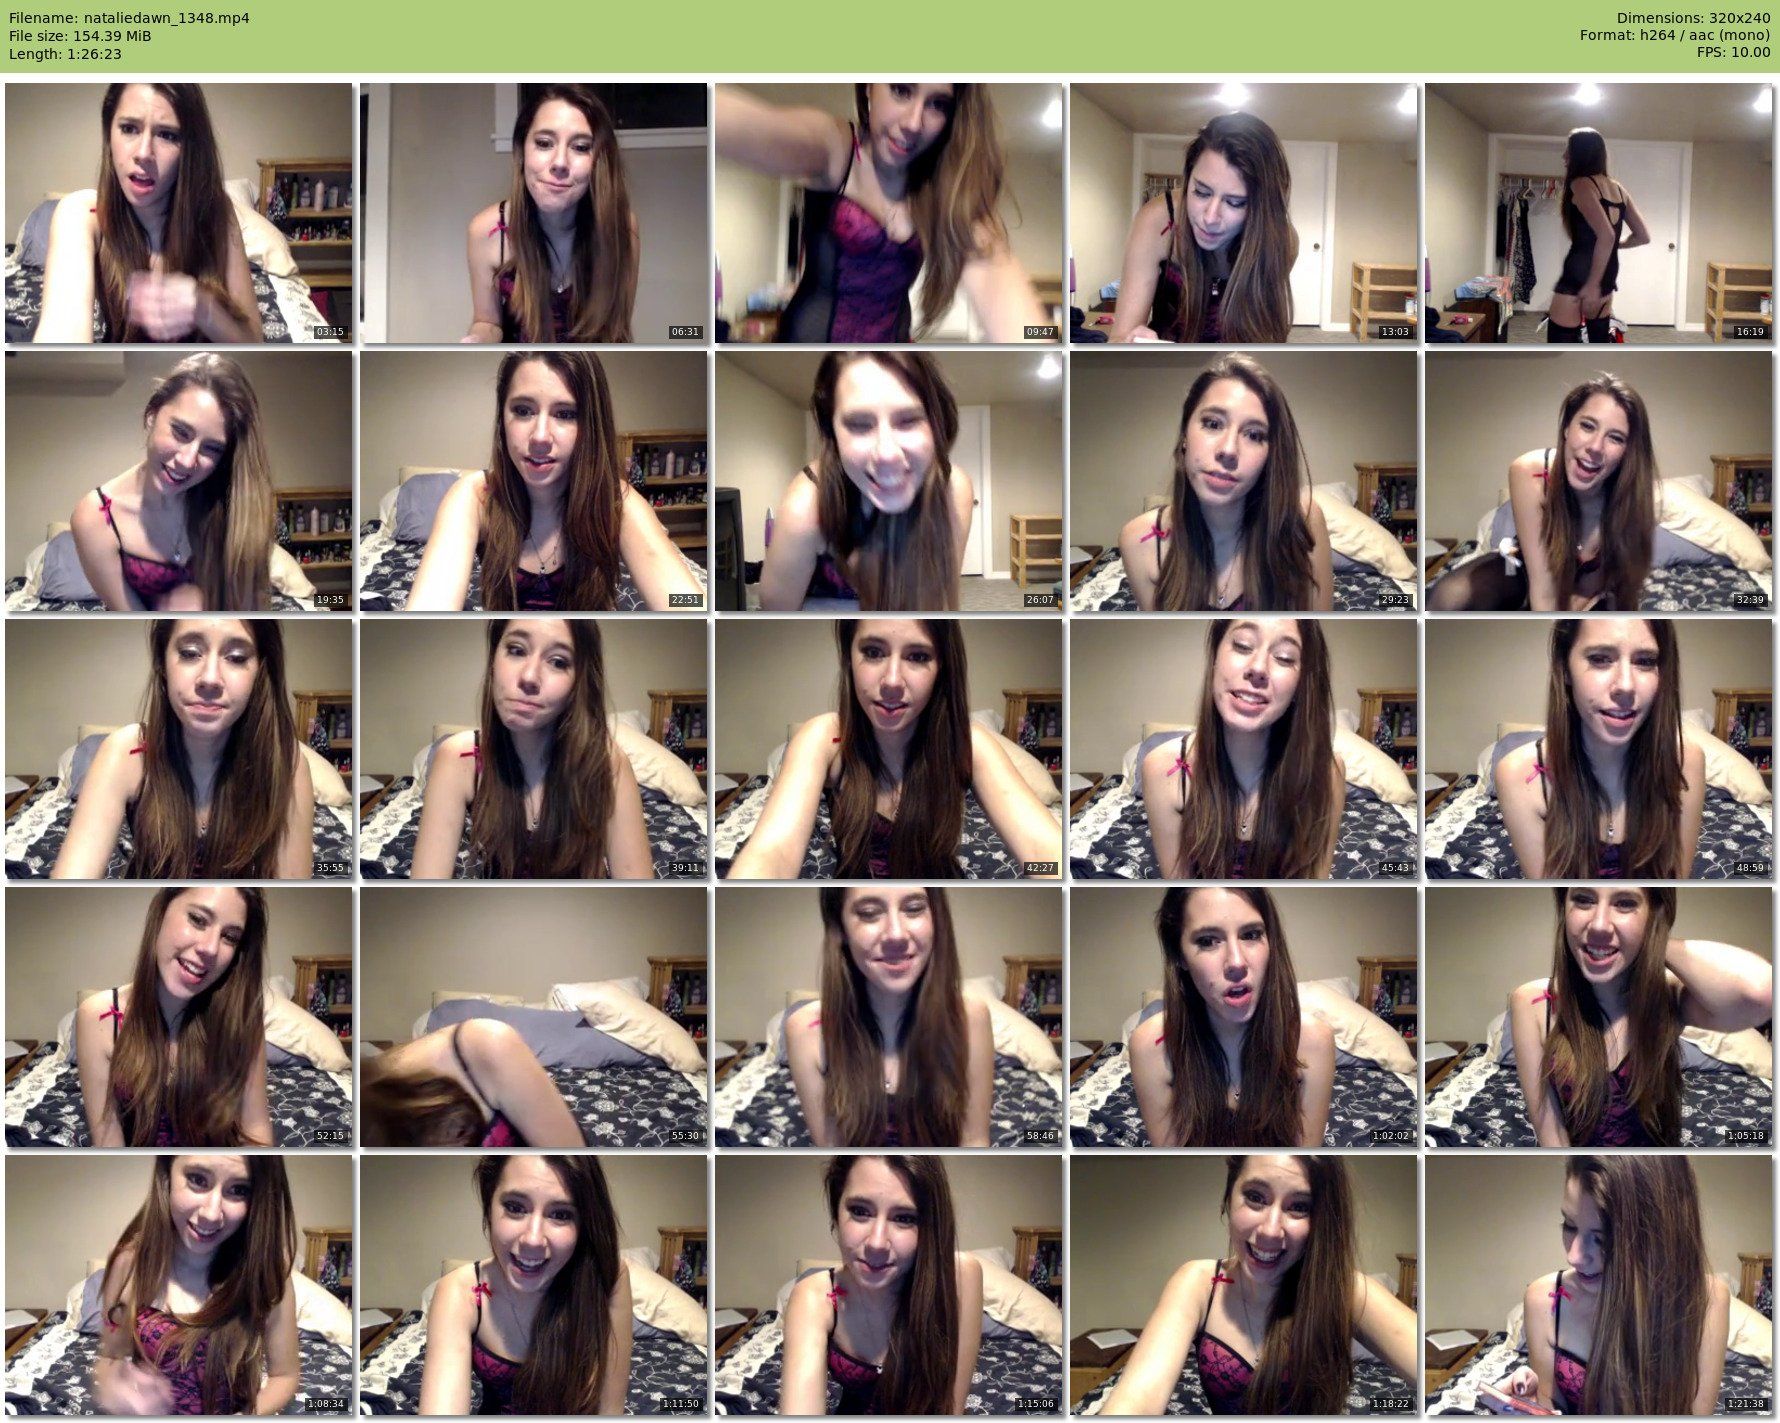
Task: Select the thumbnail timestamped 1:15:06
Action: [x=888, y=1285]
